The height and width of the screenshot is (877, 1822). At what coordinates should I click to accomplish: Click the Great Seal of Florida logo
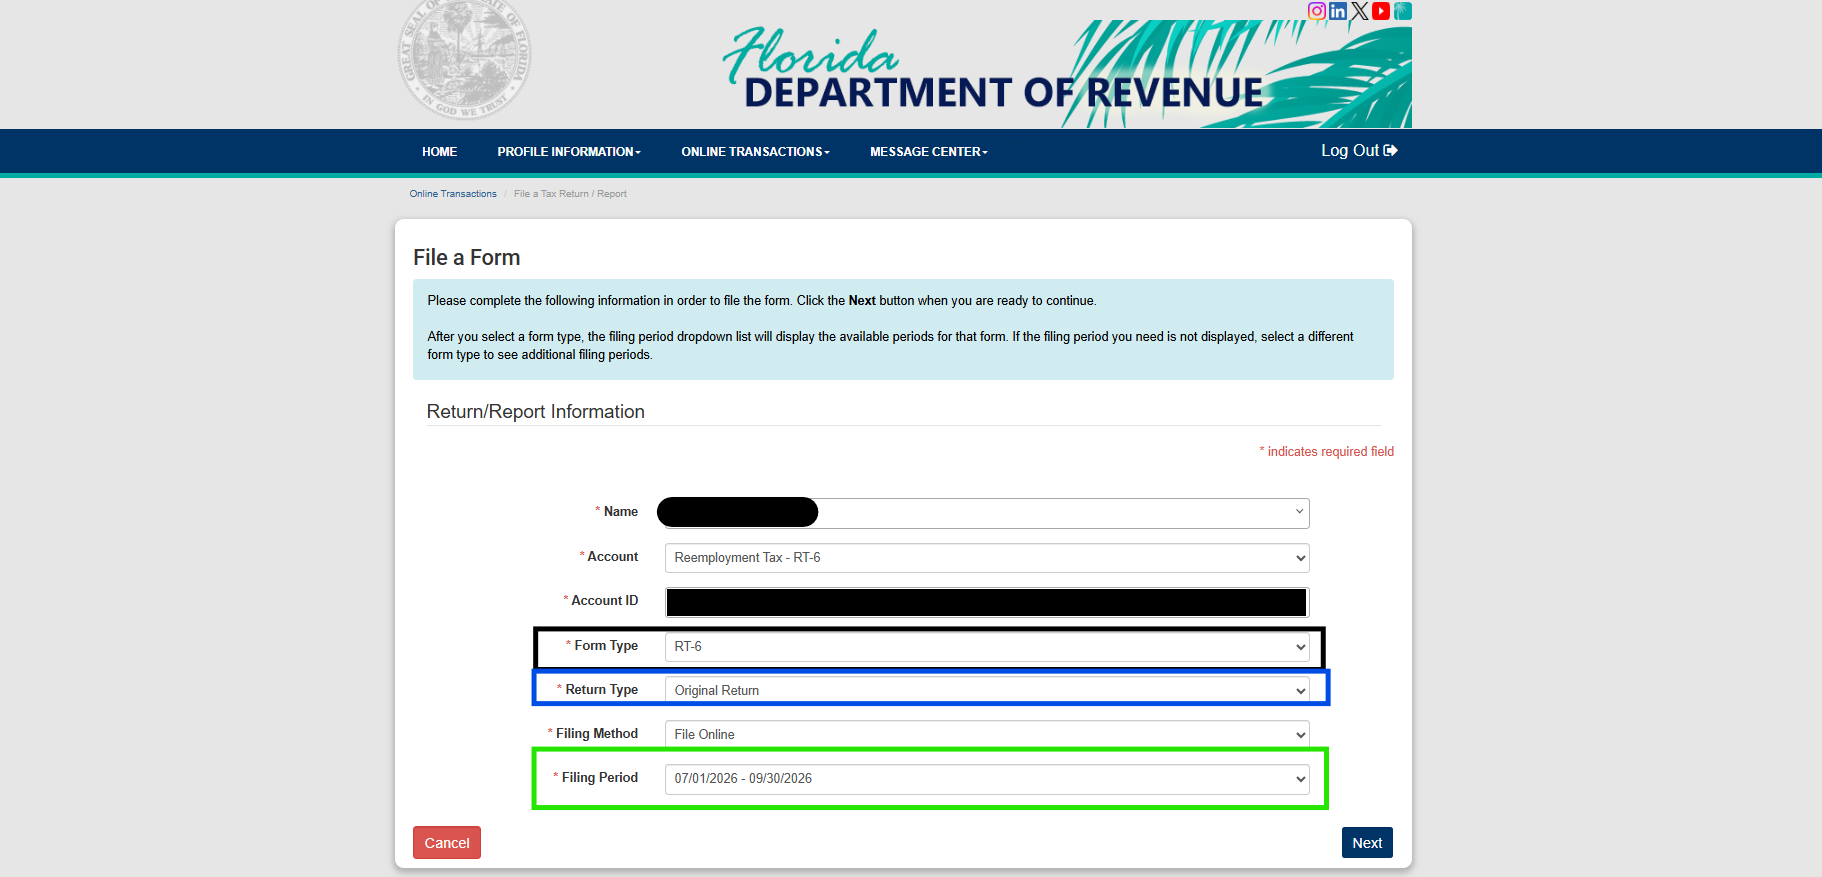click(x=465, y=58)
